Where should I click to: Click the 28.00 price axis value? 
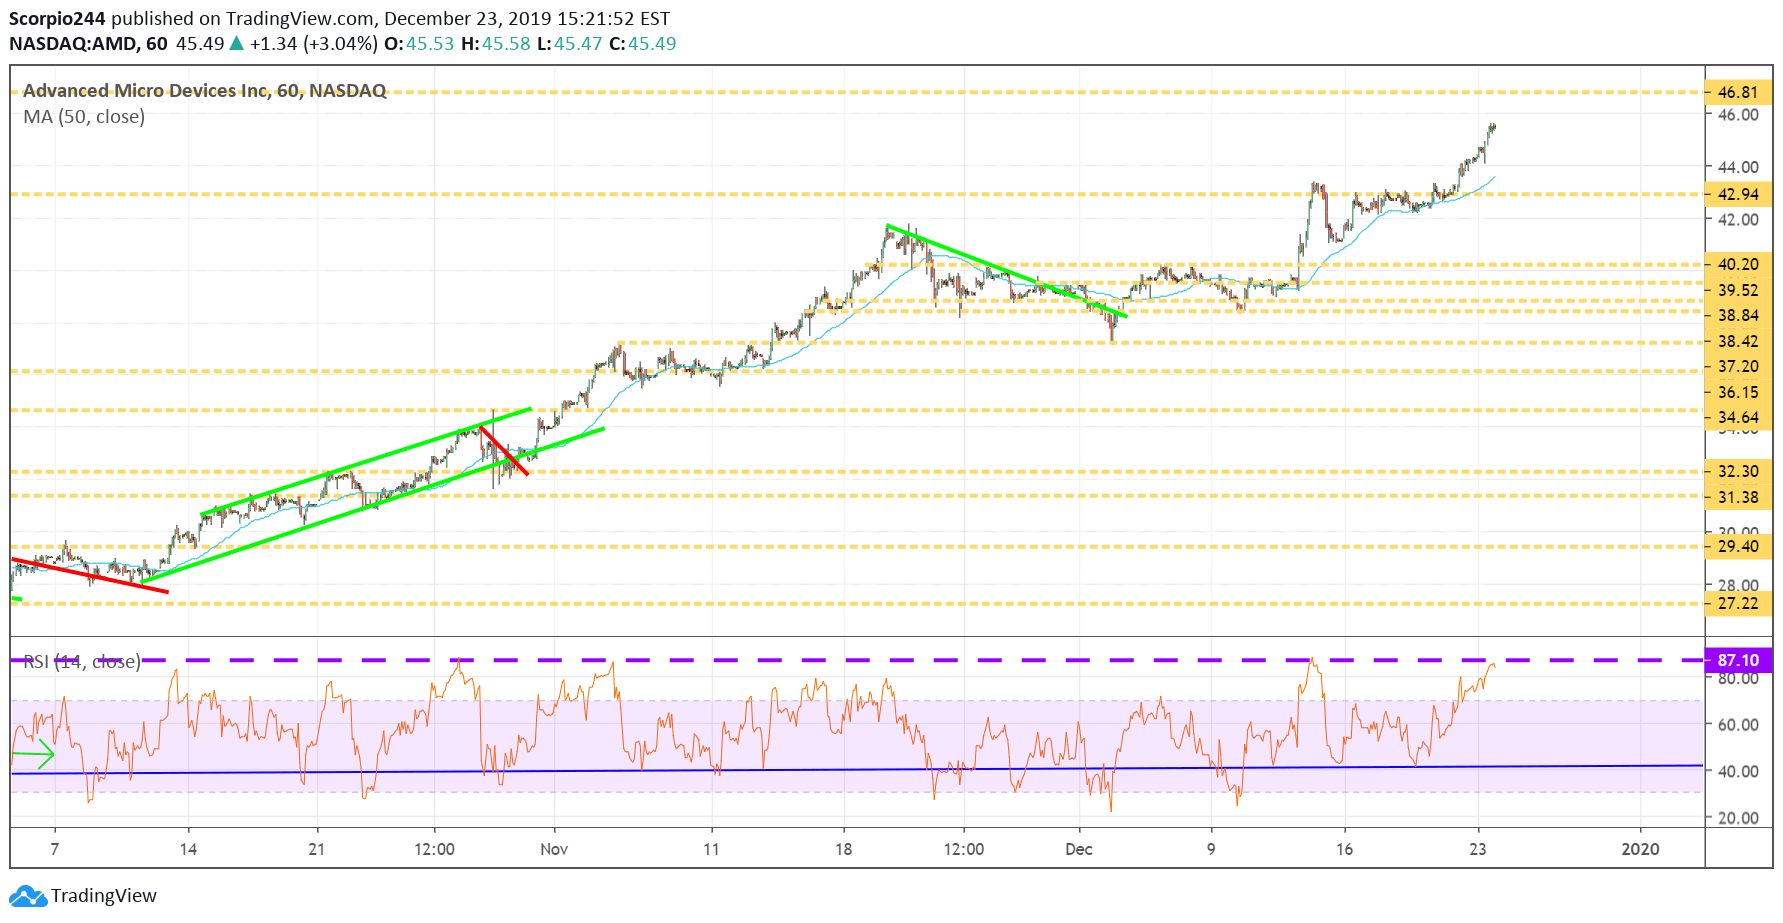[1738, 585]
